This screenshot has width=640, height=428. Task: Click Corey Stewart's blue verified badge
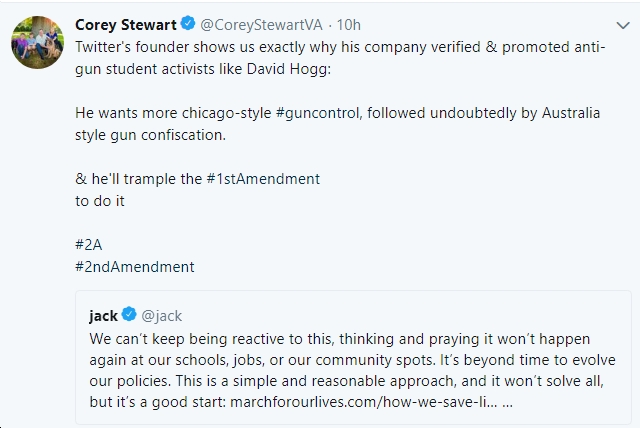pyautogui.click(x=188, y=23)
